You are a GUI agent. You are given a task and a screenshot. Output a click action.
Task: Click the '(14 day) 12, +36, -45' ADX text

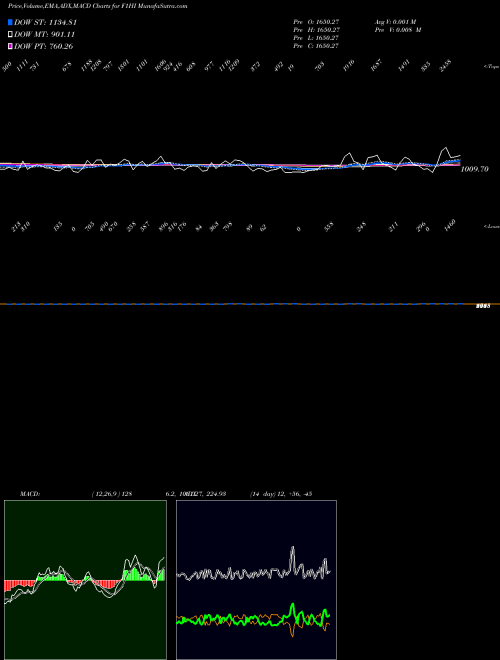pos(281,494)
